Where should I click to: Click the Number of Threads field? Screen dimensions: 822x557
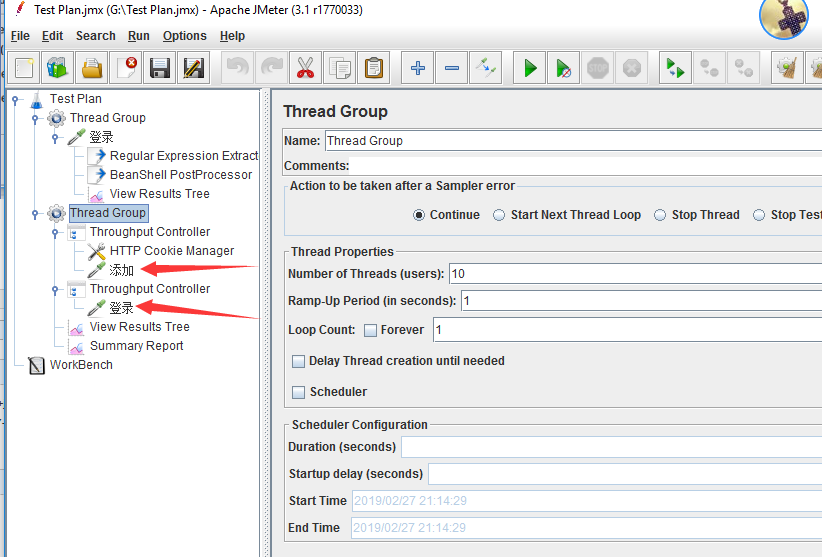click(635, 274)
